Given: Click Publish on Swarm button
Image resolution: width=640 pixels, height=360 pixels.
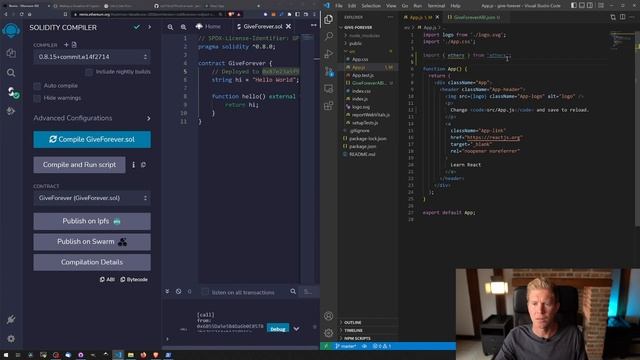Looking at the screenshot, I should coord(92,242).
